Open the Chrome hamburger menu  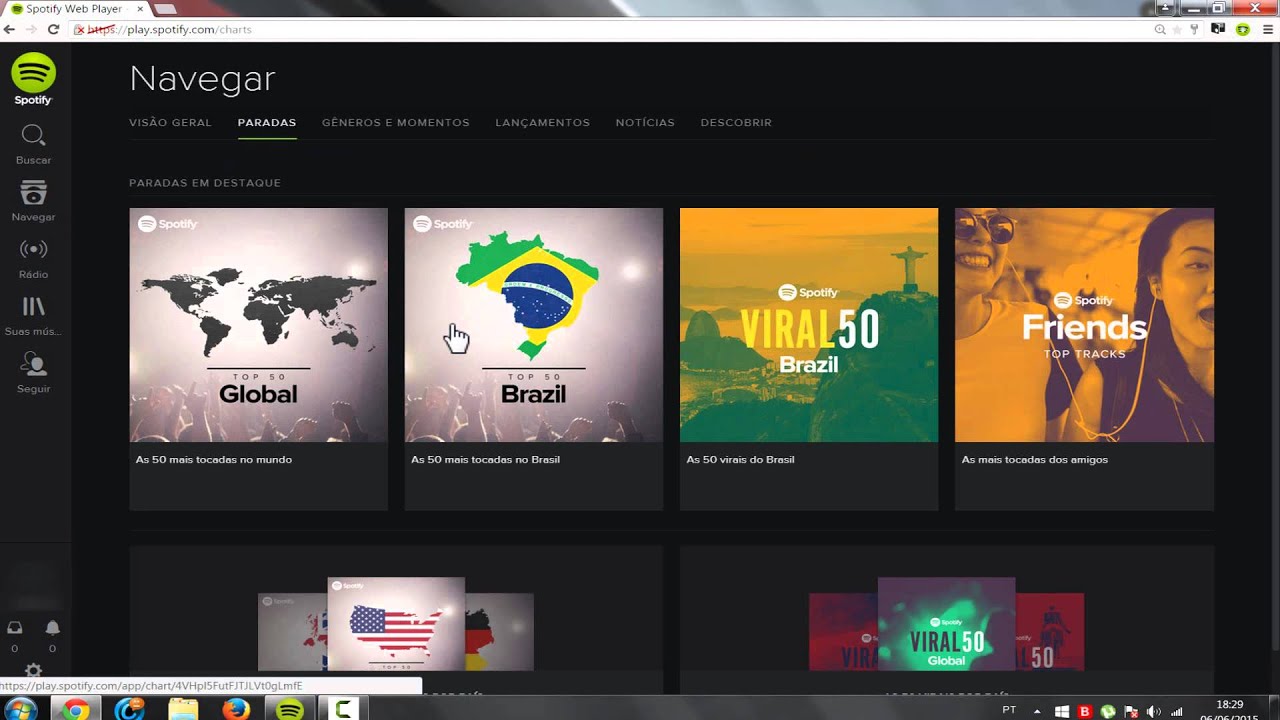(x=1268, y=30)
